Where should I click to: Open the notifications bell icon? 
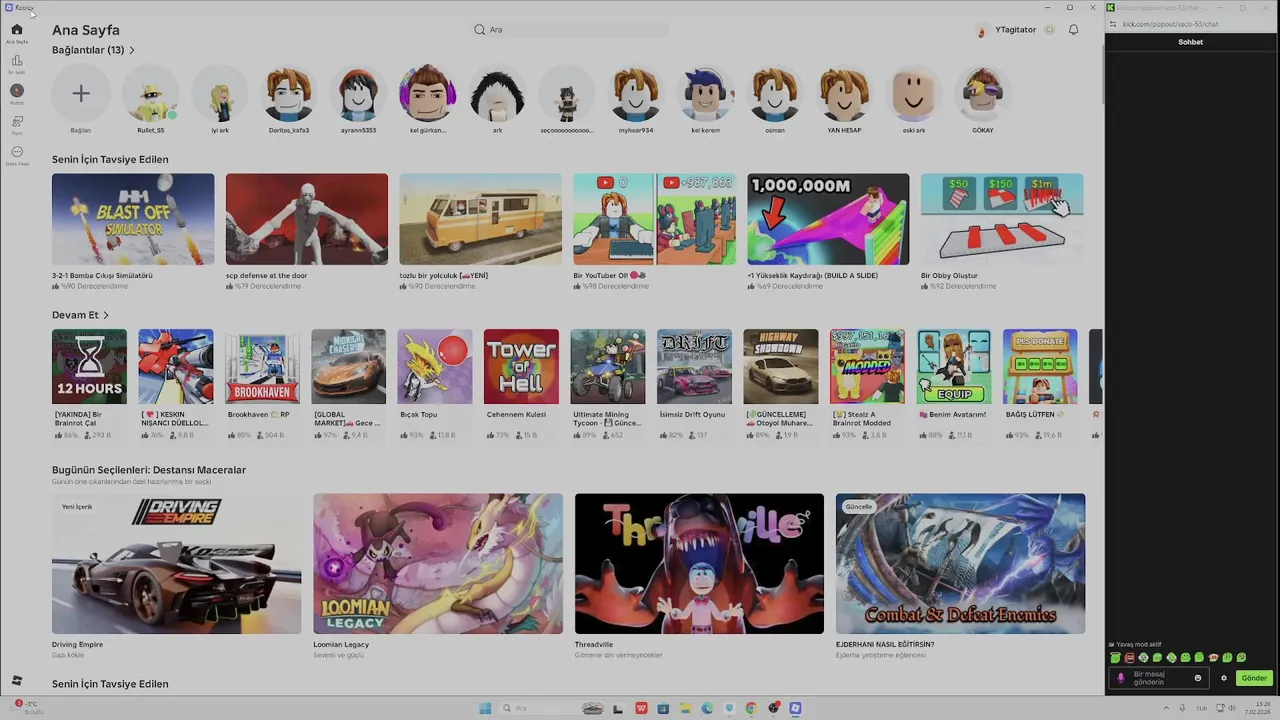[x=1073, y=30]
